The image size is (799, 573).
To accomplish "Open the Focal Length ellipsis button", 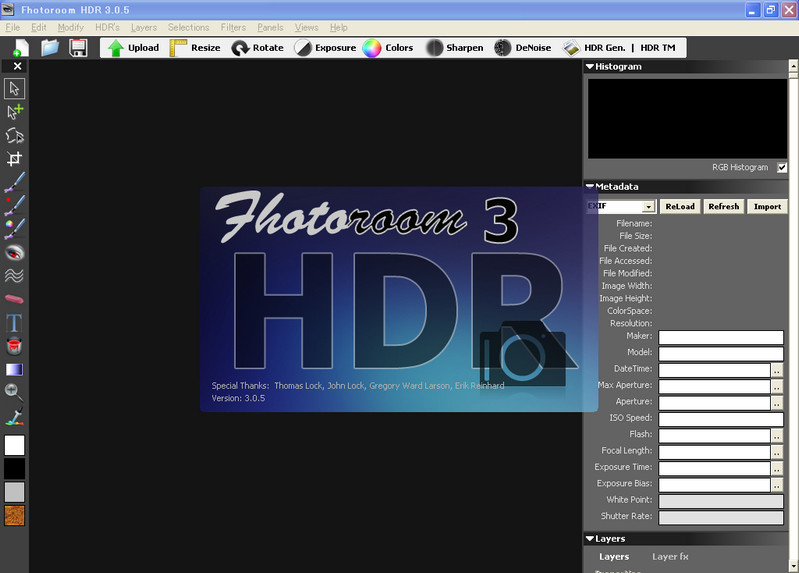I will [777, 452].
